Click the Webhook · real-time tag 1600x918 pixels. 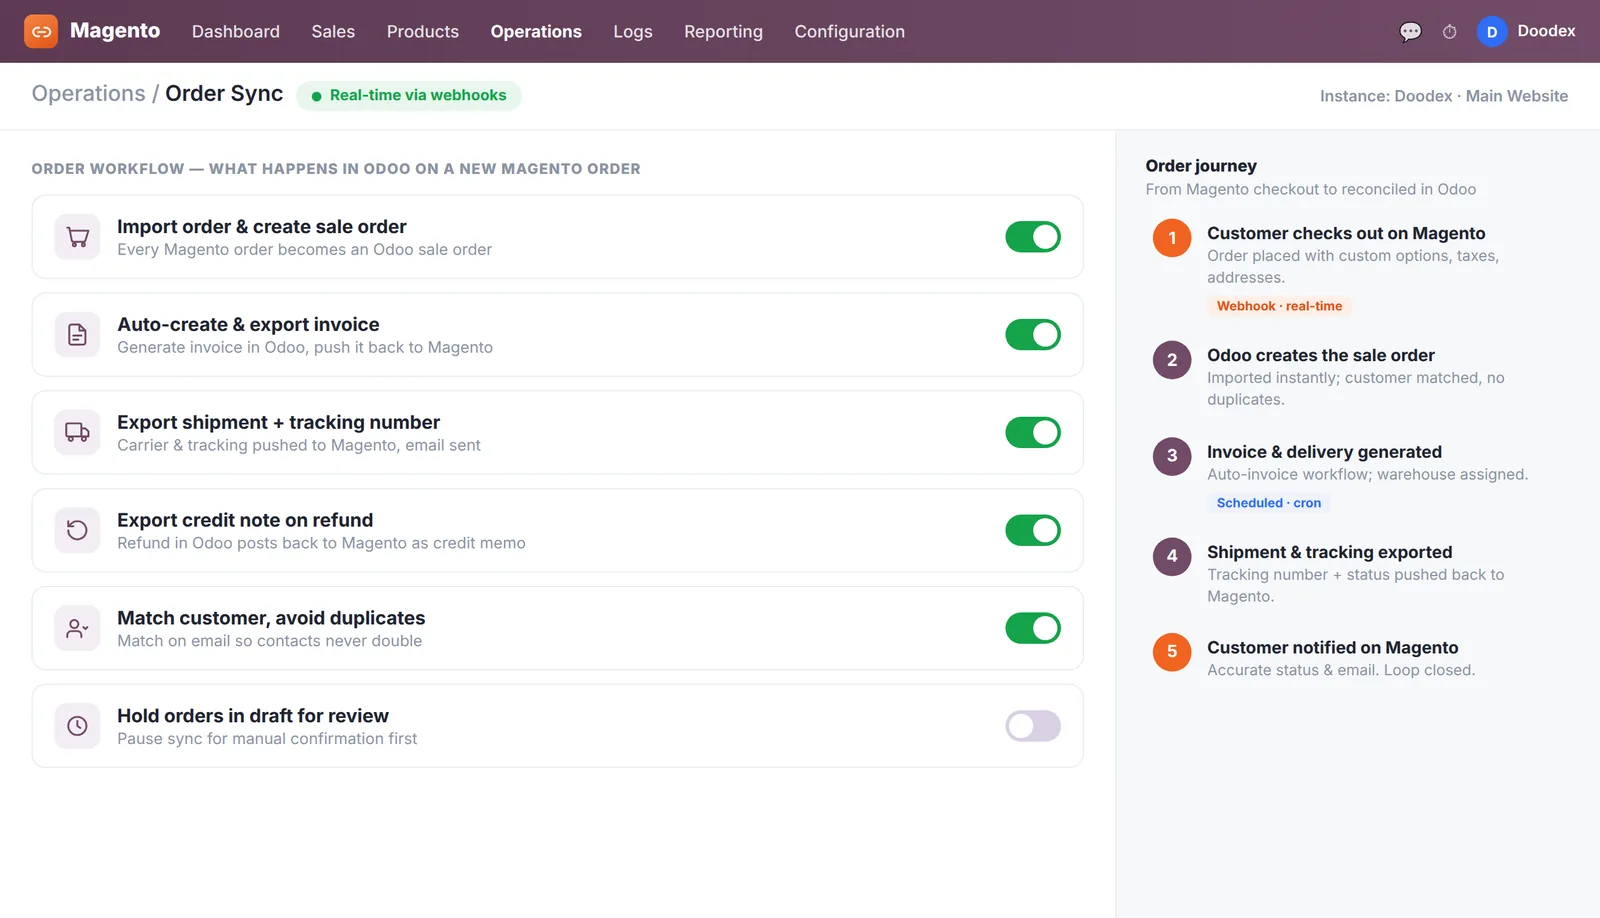click(1279, 306)
